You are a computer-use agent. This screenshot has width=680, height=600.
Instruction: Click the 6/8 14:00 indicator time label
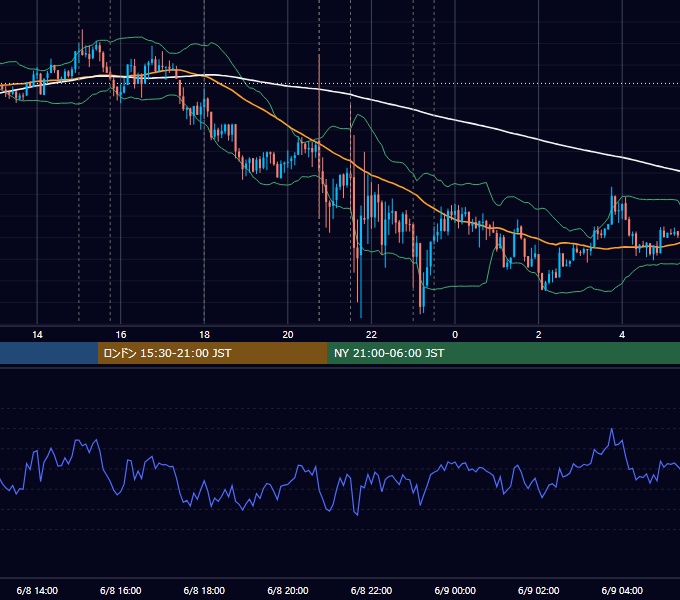point(37,590)
